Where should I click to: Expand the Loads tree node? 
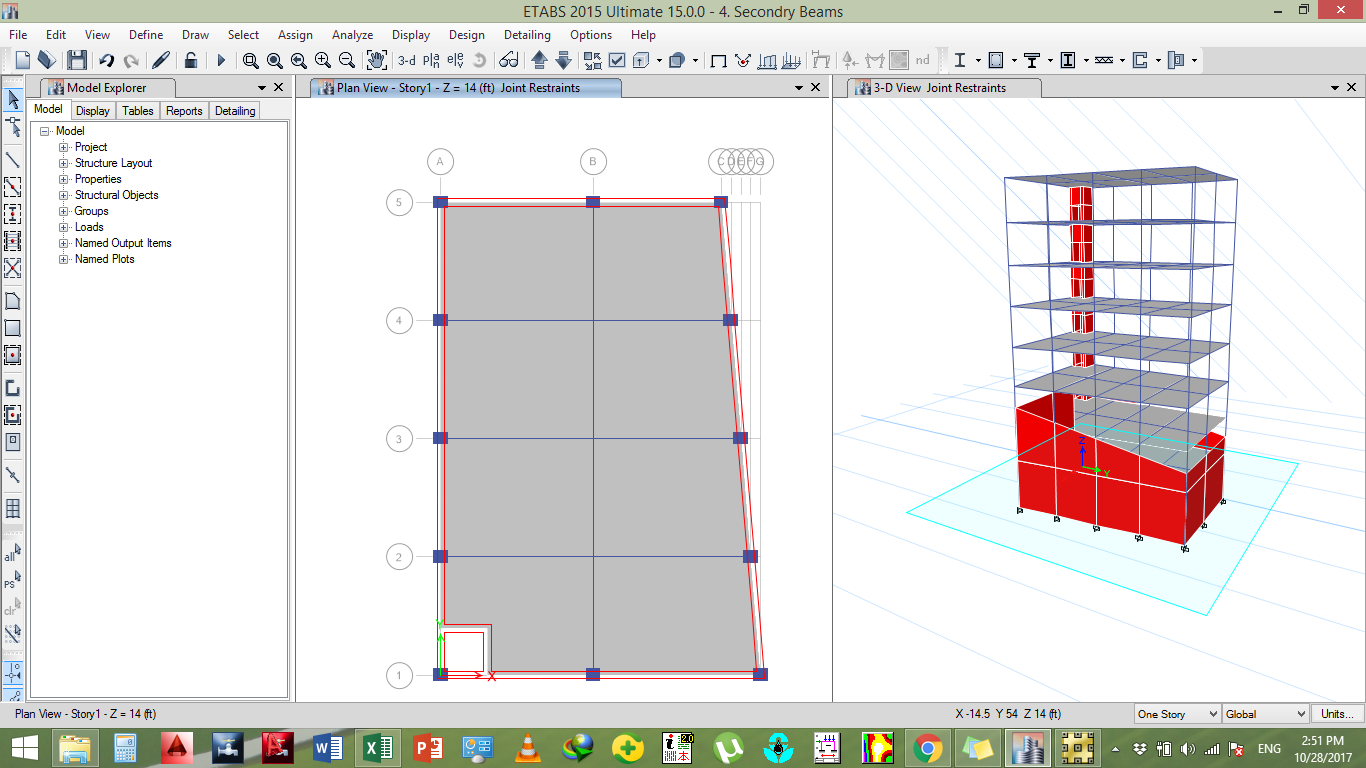pos(64,227)
